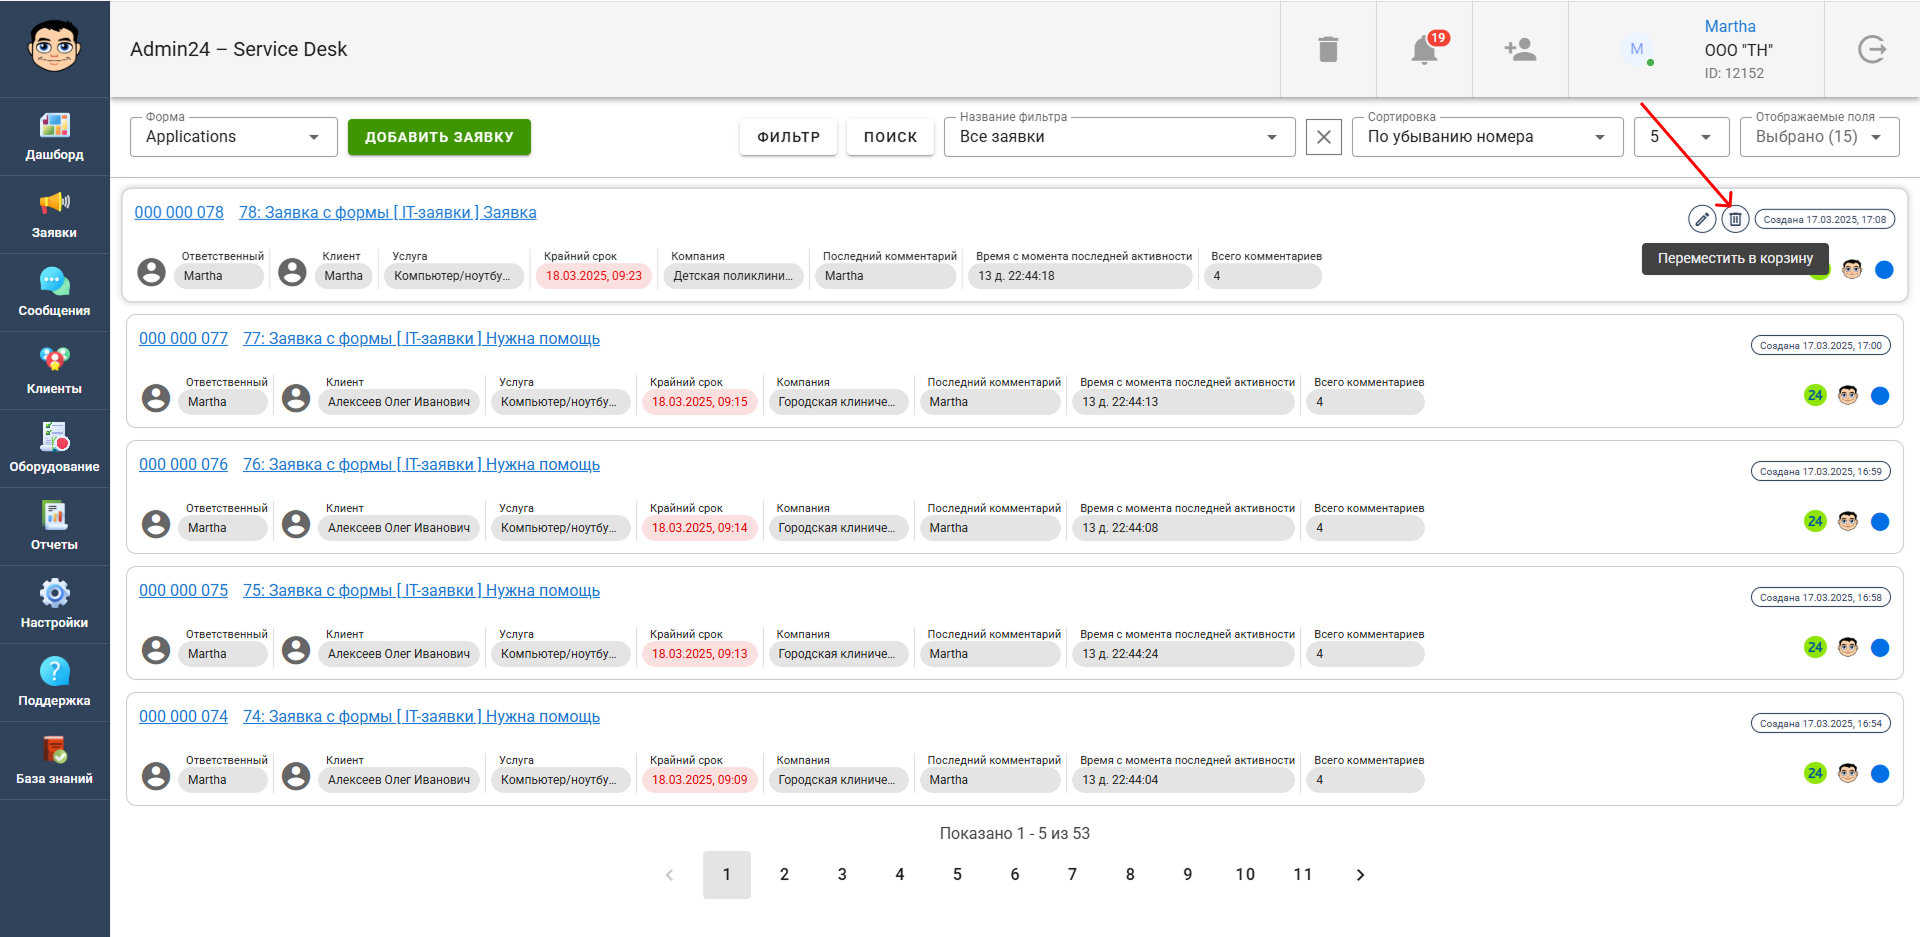Open the Название фильтра dropdown
The image size is (1920, 937).
click(x=1118, y=137)
